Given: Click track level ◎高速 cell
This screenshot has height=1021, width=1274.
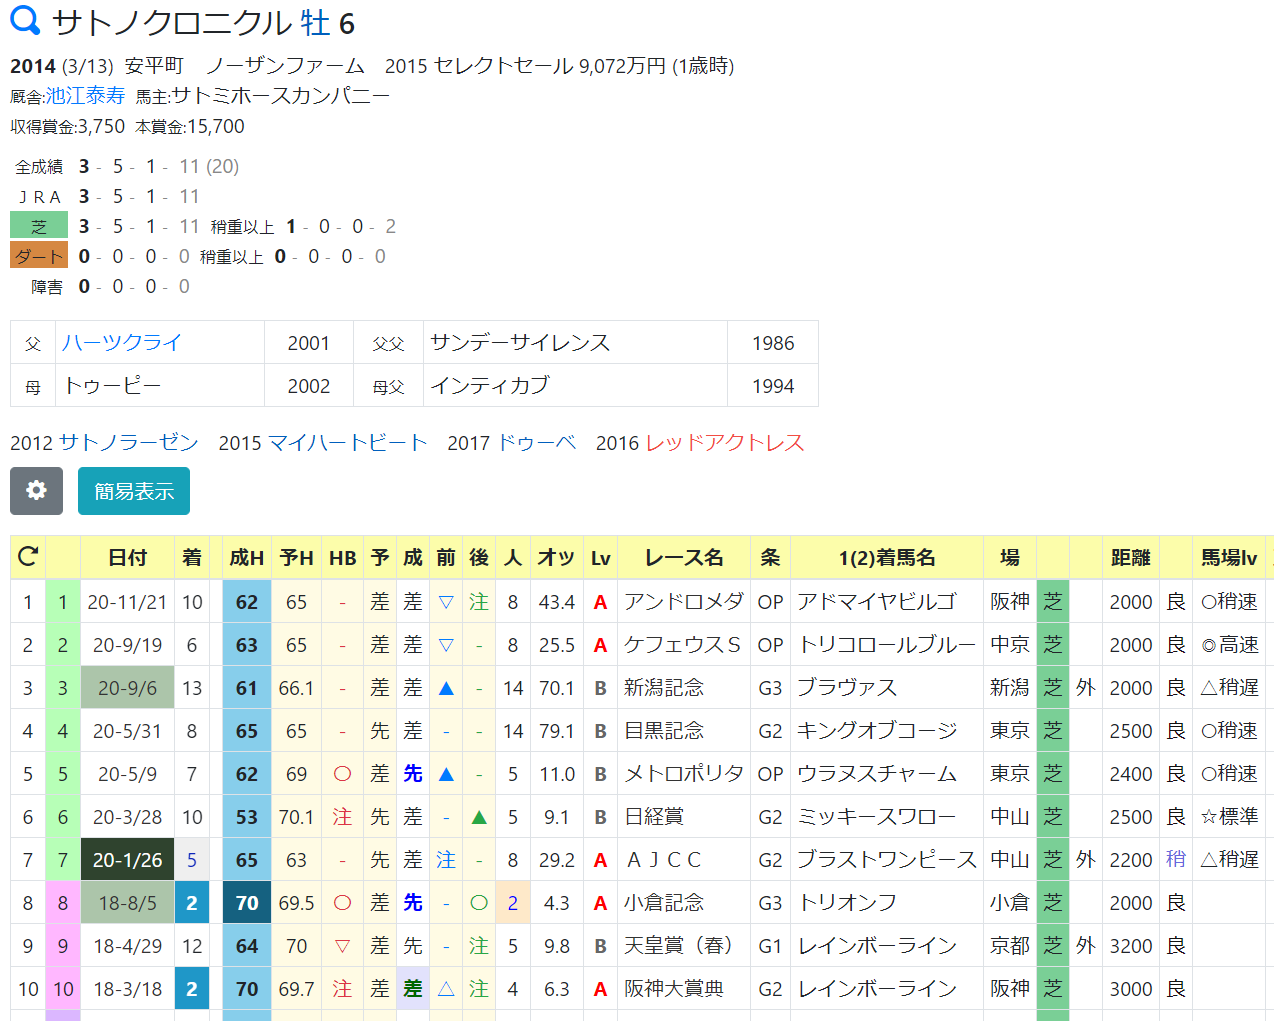Looking at the screenshot, I should pos(1230,645).
